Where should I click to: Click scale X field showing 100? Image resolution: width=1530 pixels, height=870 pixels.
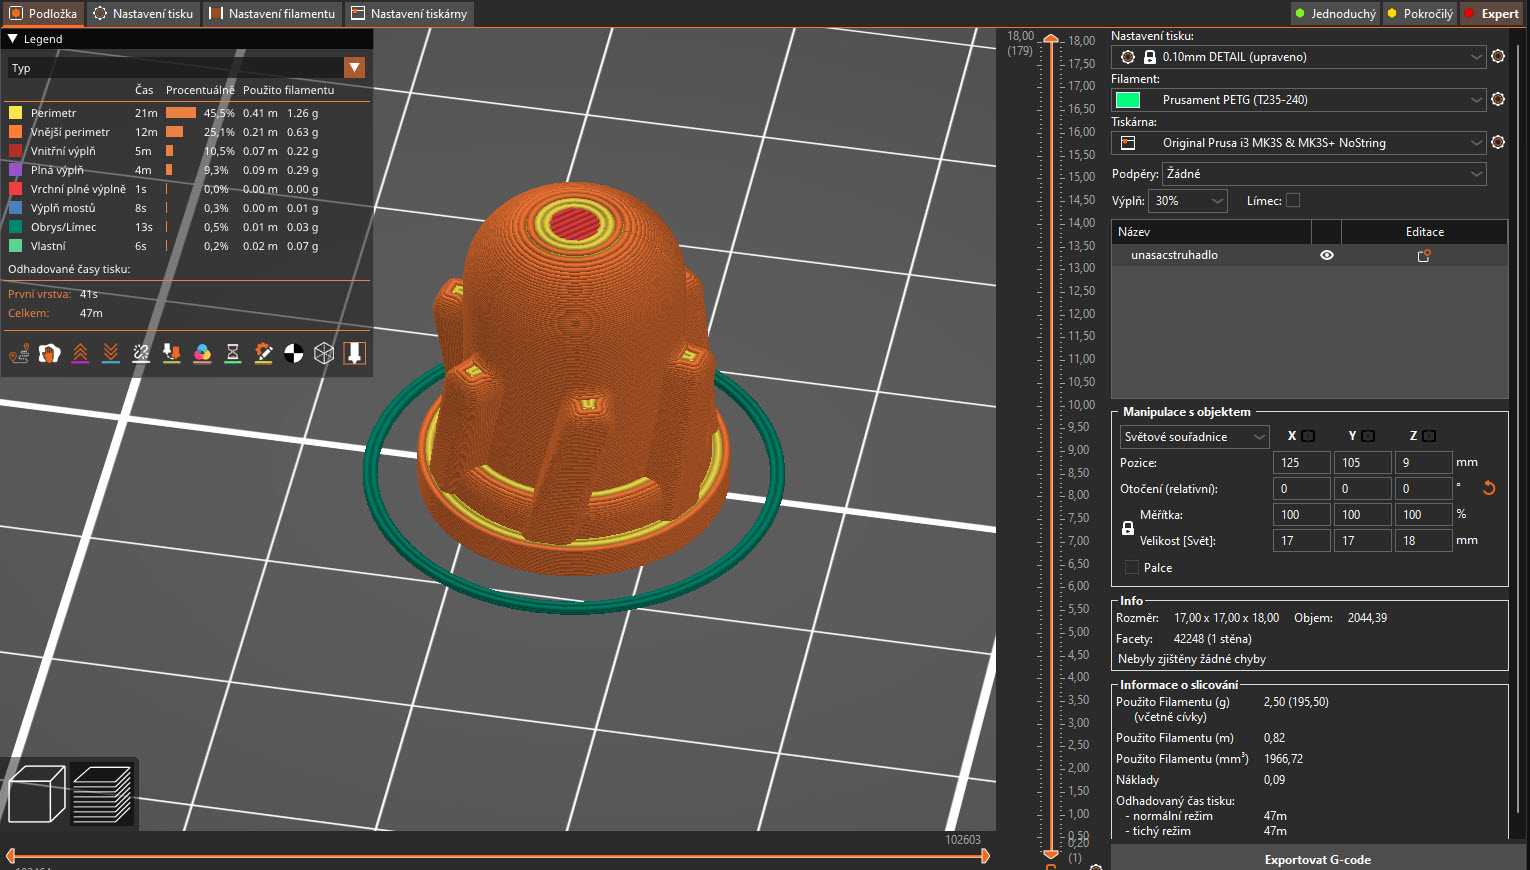(x=1301, y=515)
